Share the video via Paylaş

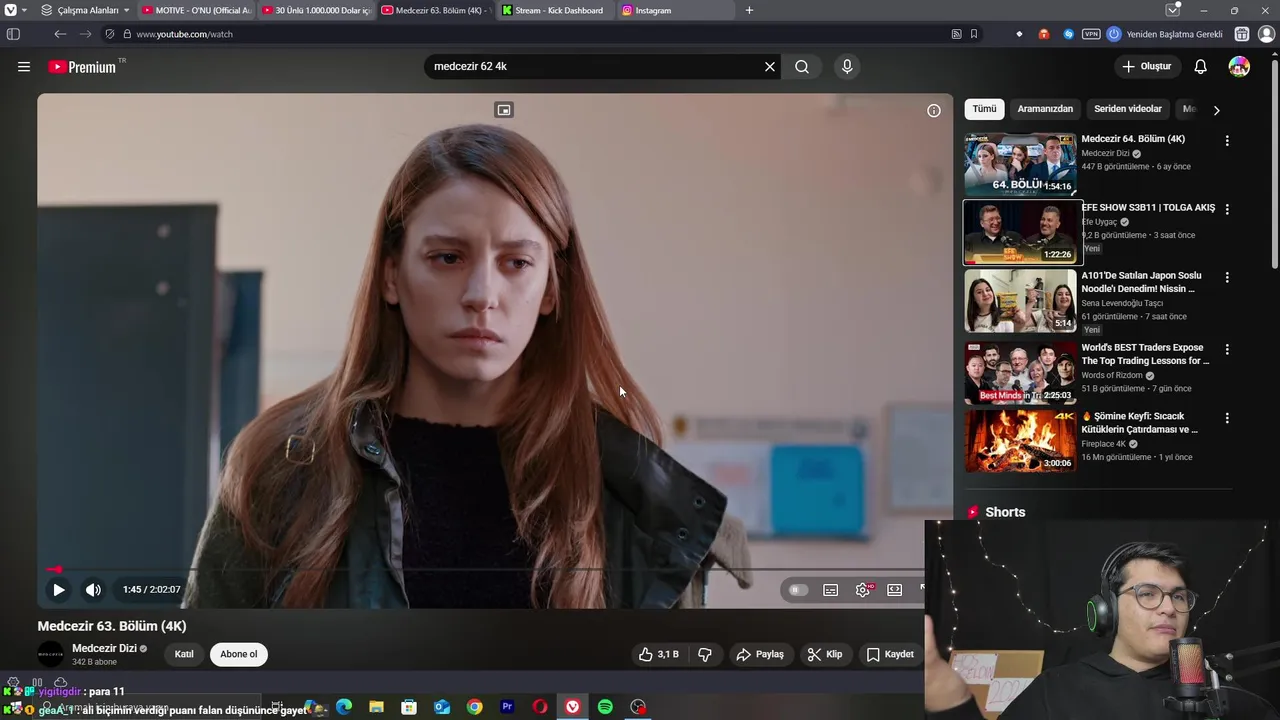(x=760, y=654)
